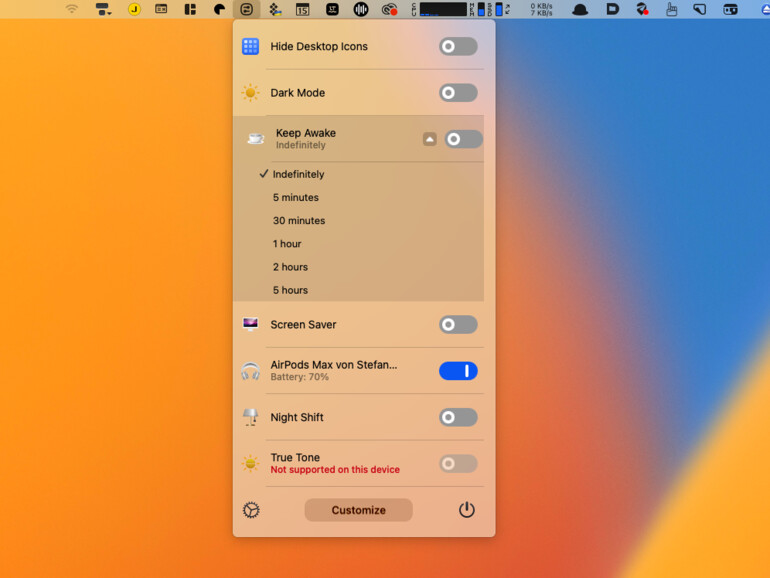The image size is (770, 578).
Task: Click the split layout panel menu bar icon
Action: [x=190, y=9]
